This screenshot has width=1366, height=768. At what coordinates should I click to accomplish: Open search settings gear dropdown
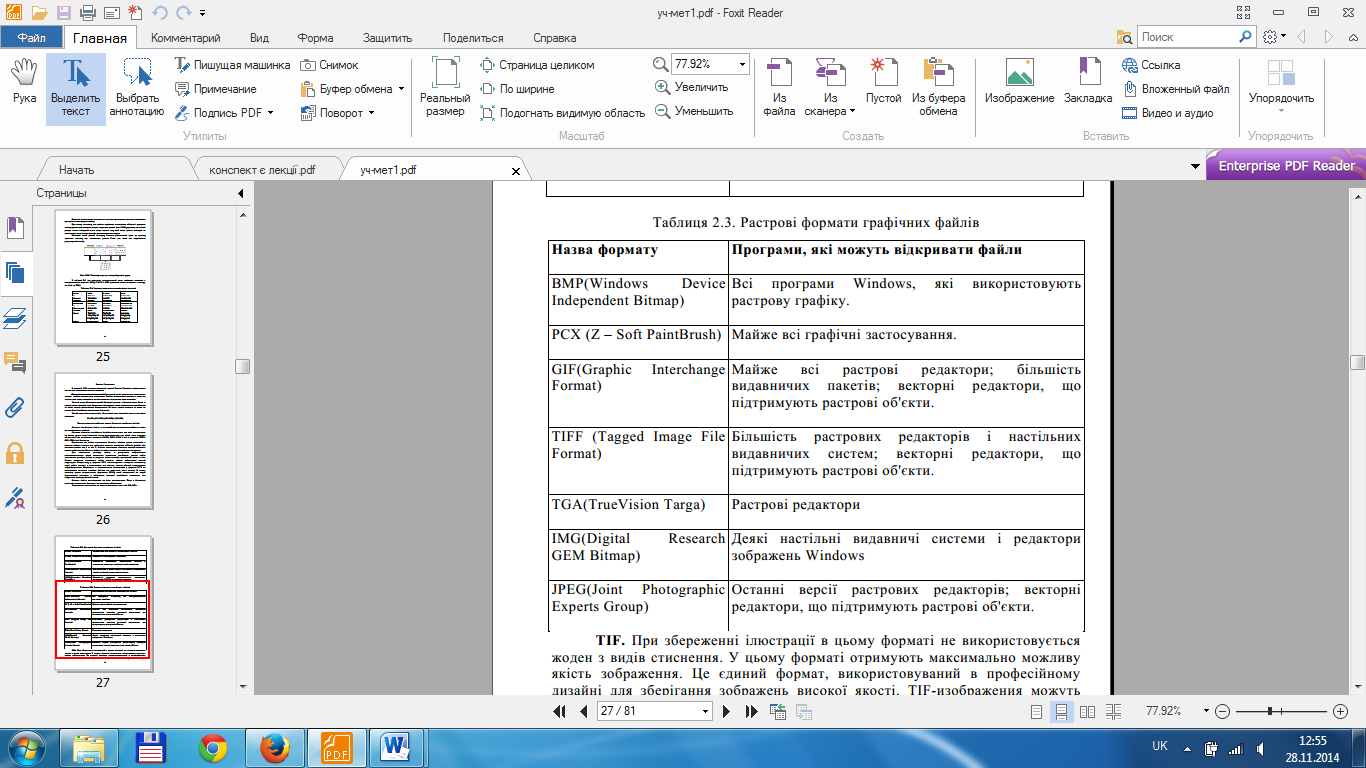tap(1274, 37)
